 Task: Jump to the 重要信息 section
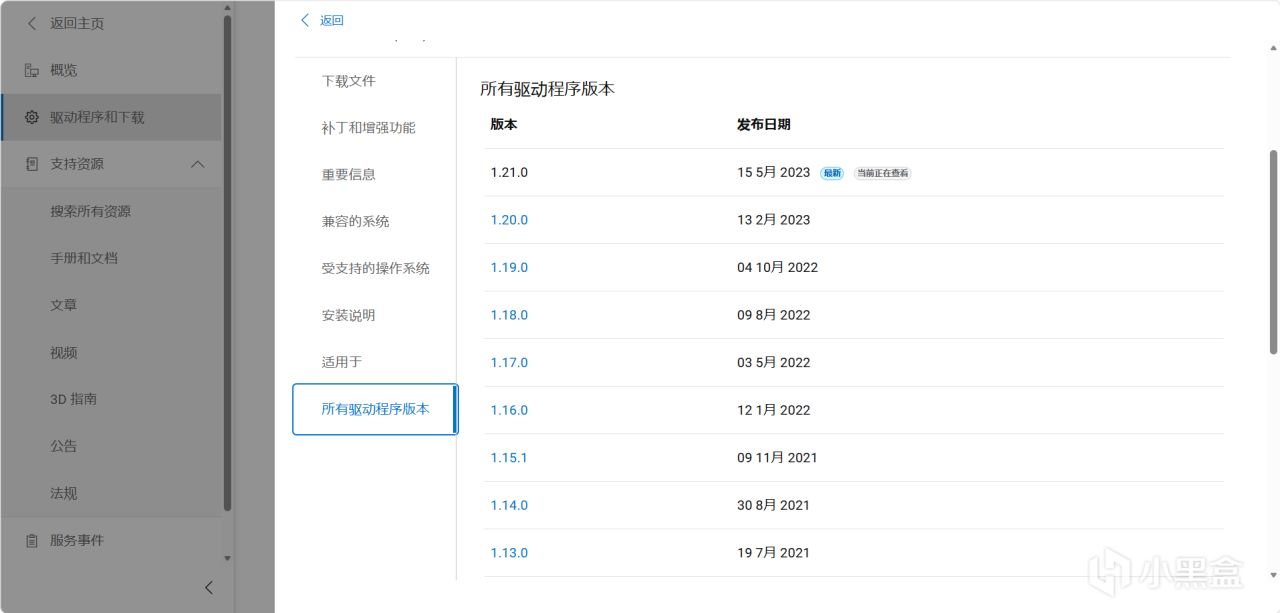(x=348, y=174)
